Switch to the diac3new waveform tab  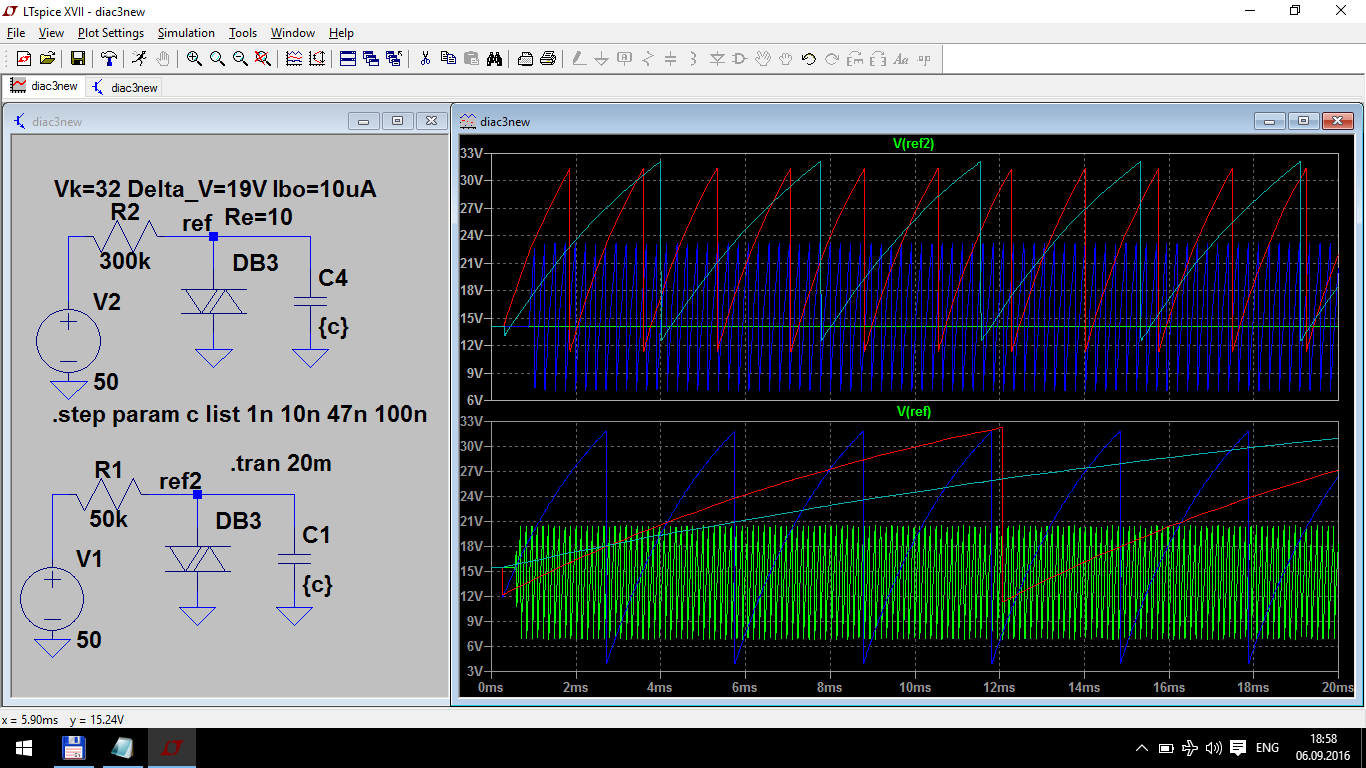45,87
